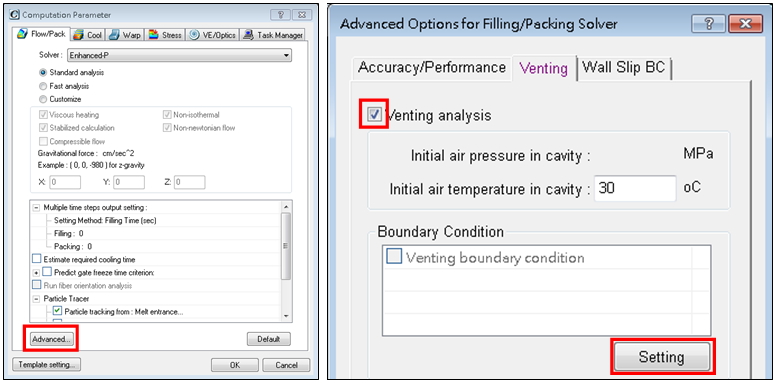This screenshot has width=777, height=383.
Task: Open the Solver Enhanced-P dropdown
Action: [179, 55]
